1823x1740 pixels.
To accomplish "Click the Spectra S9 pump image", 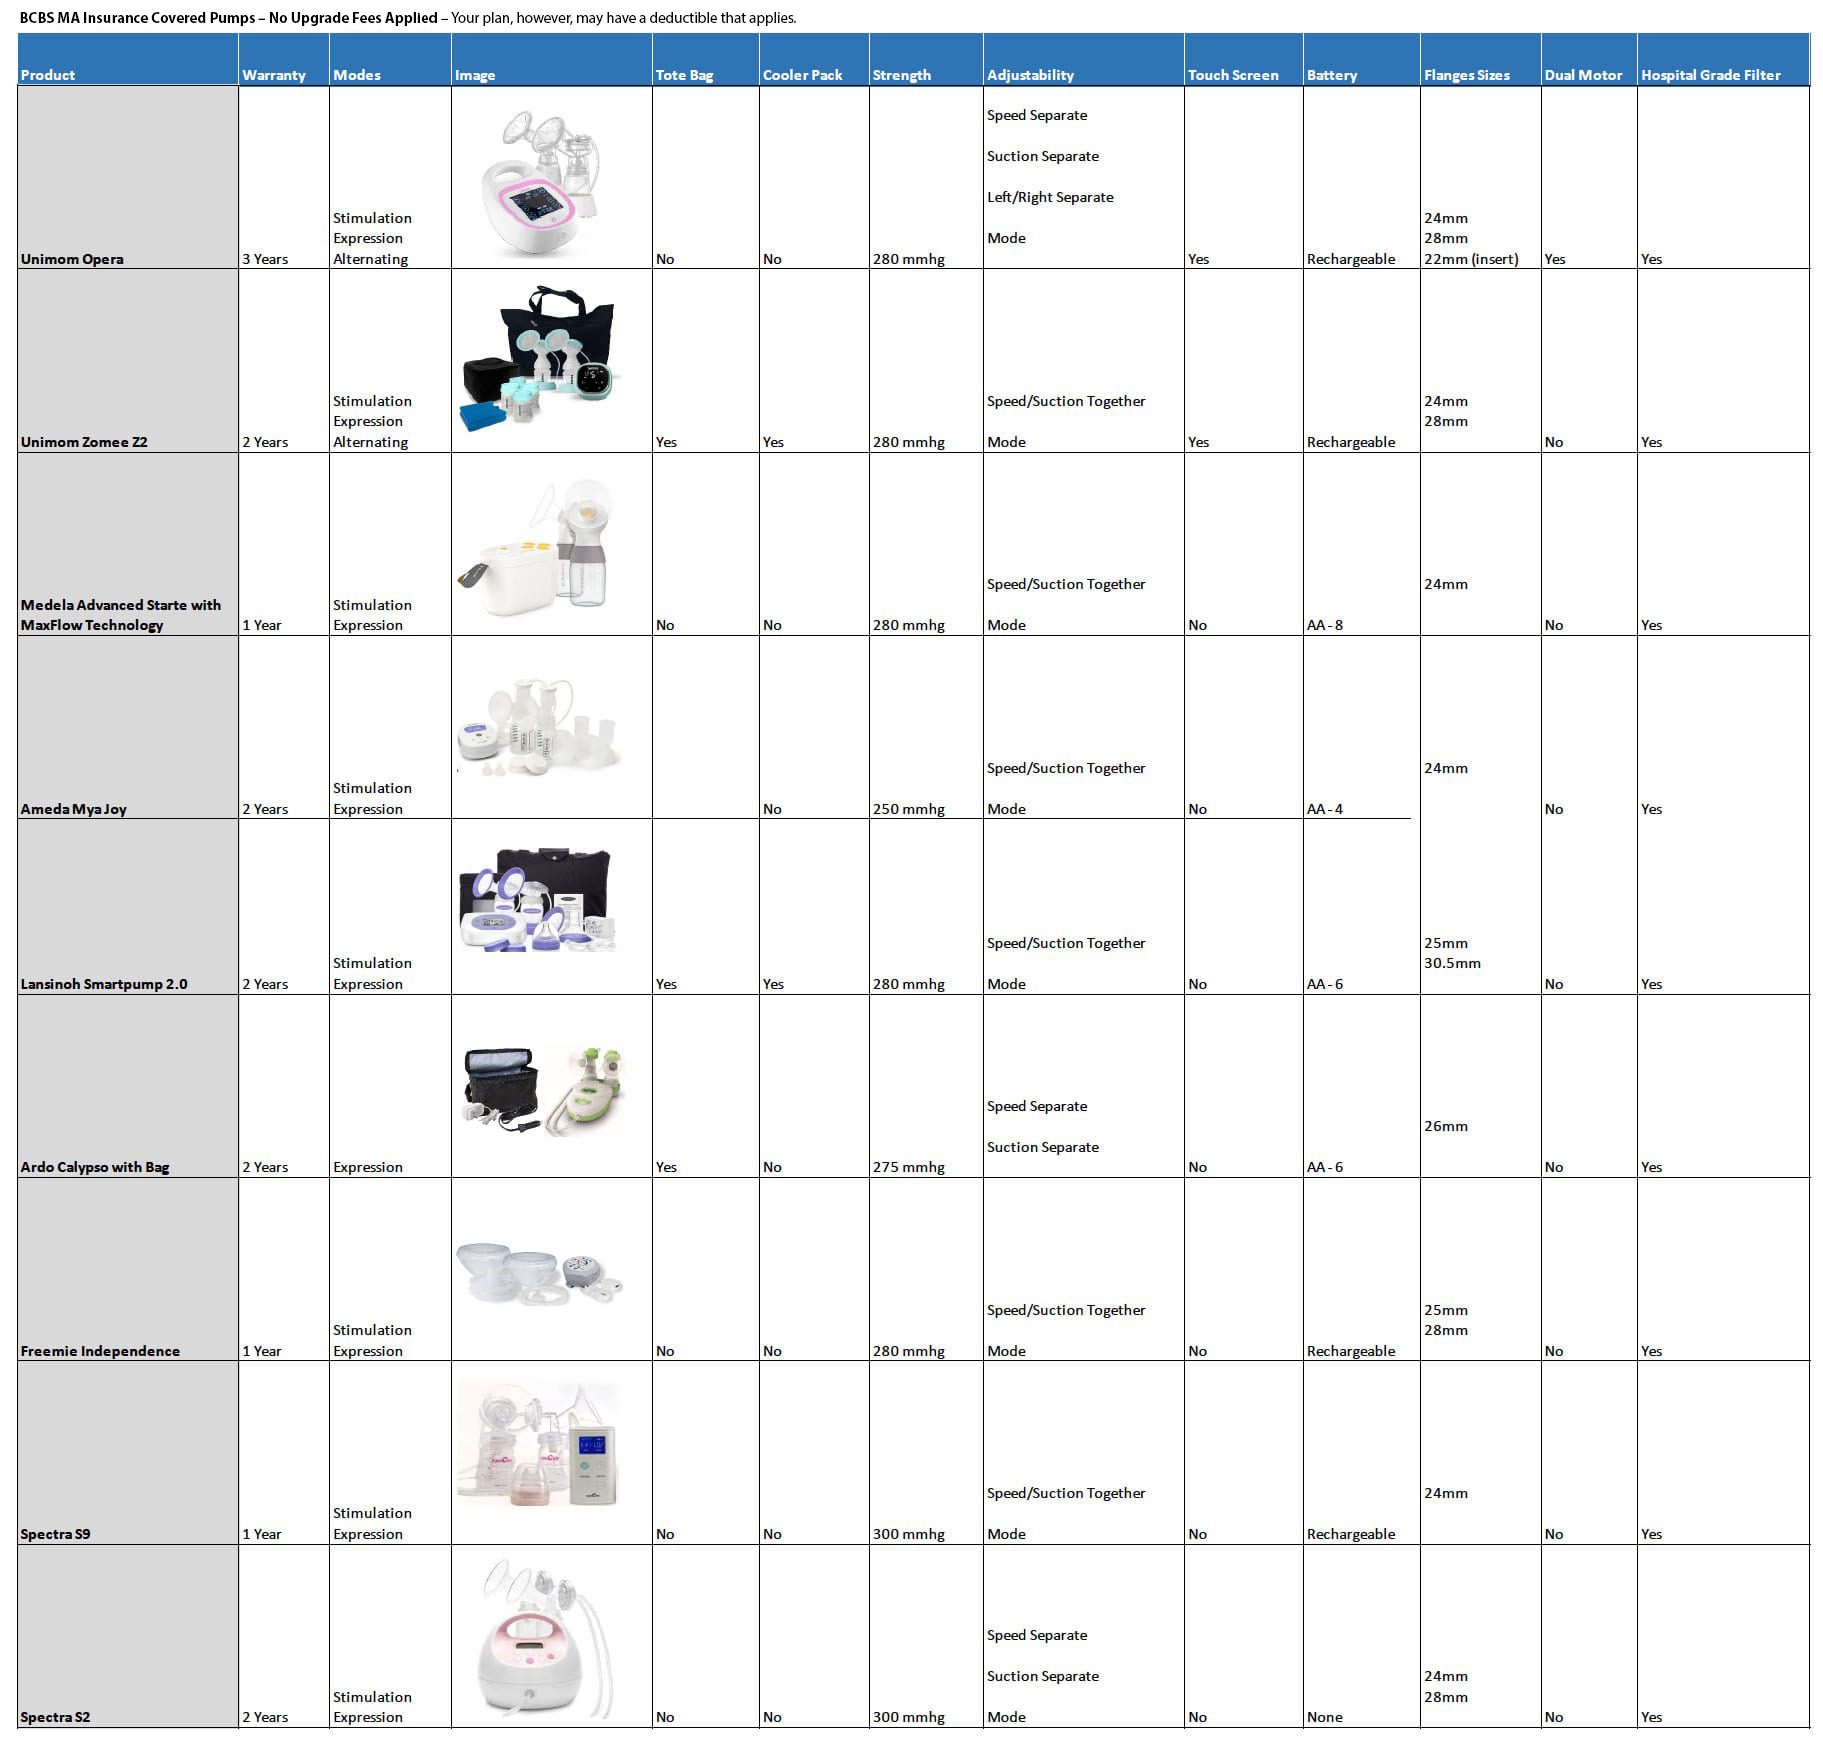I will pyautogui.click(x=538, y=1444).
